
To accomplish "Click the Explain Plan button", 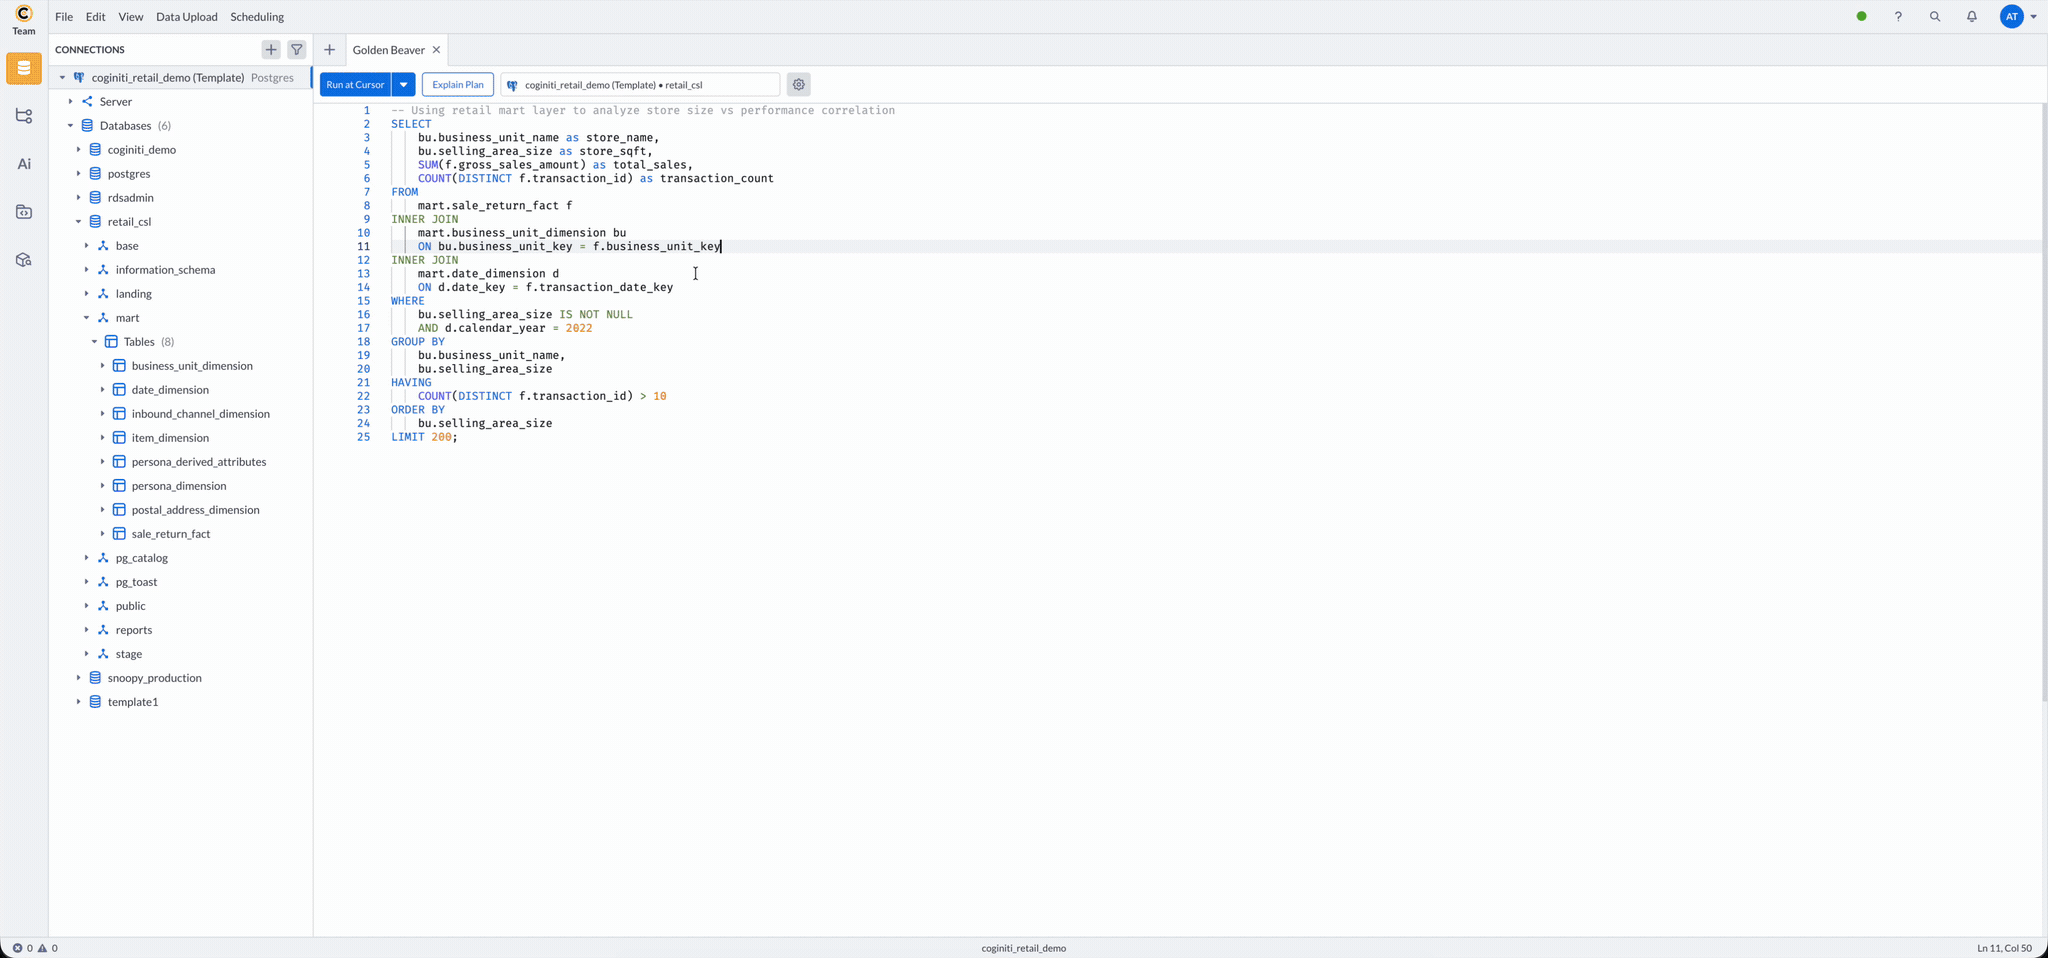I will pos(457,84).
